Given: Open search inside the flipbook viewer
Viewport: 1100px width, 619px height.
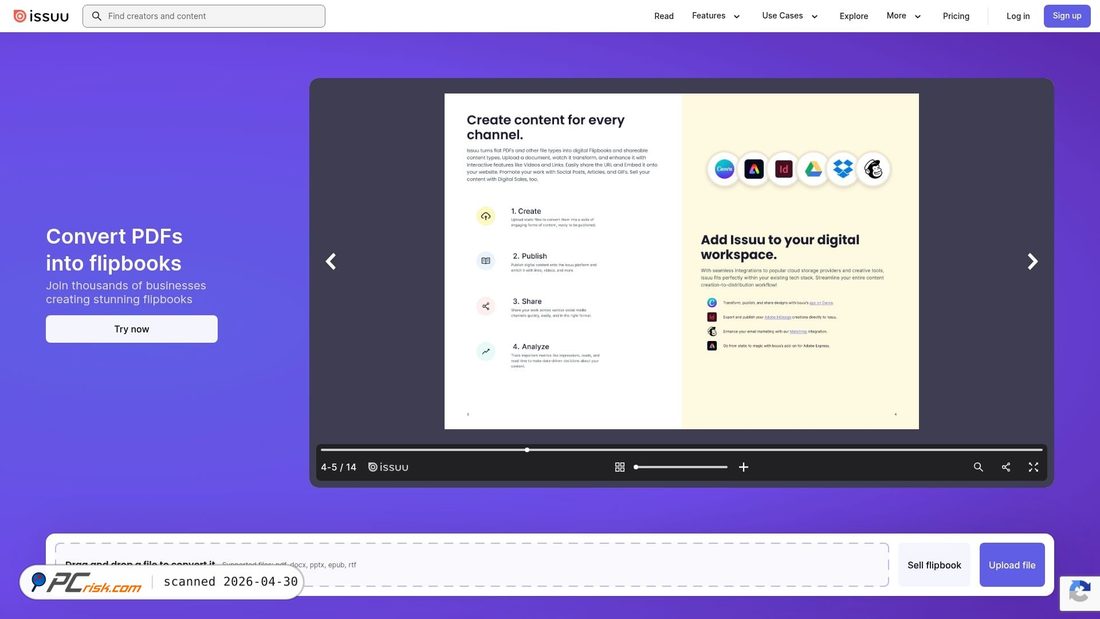Looking at the screenshot, I should [x=978, y=467].
